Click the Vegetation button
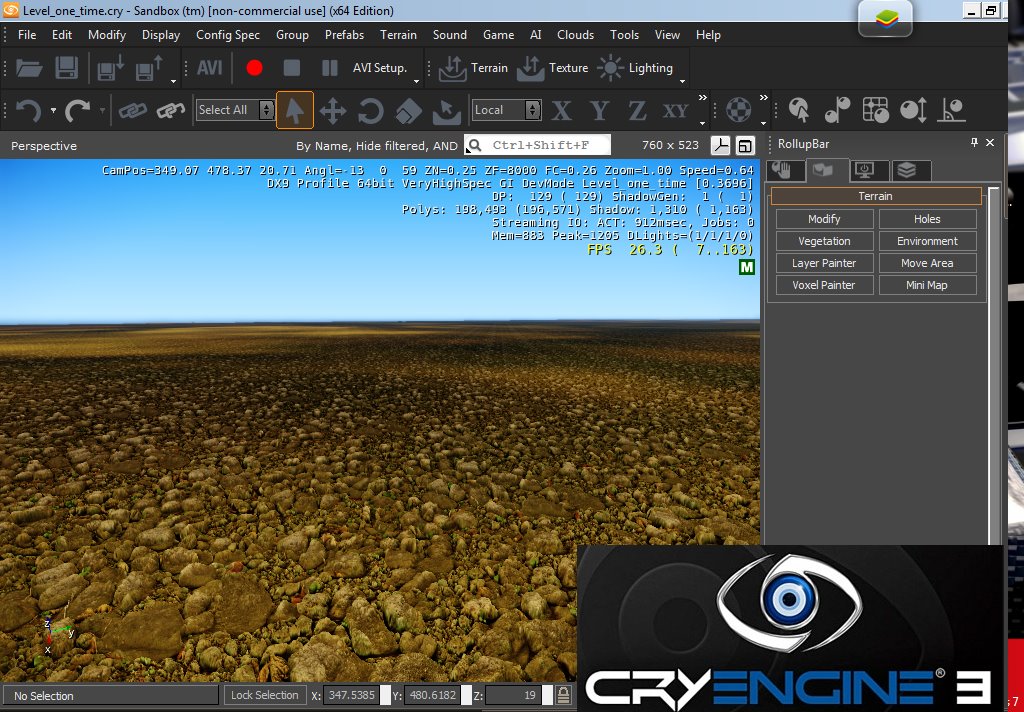The width and height of the screenshot is (1024, 712). coord(824,241)
